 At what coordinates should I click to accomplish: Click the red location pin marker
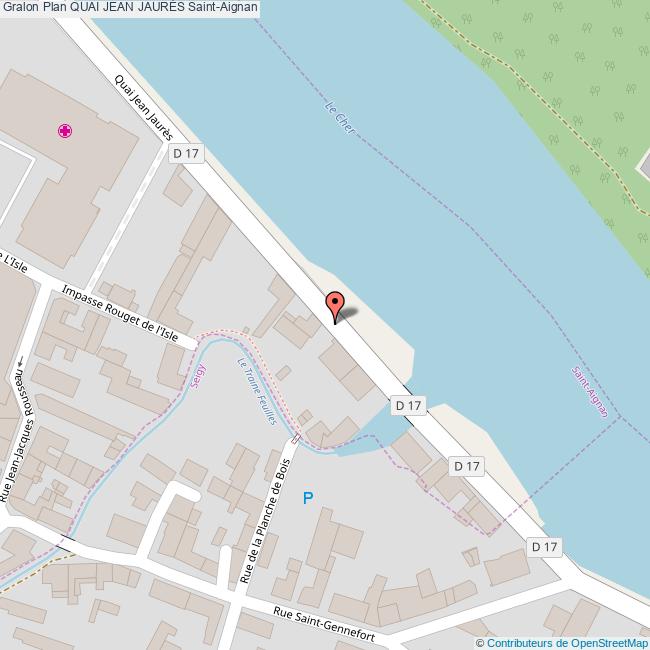pos(335,307)
